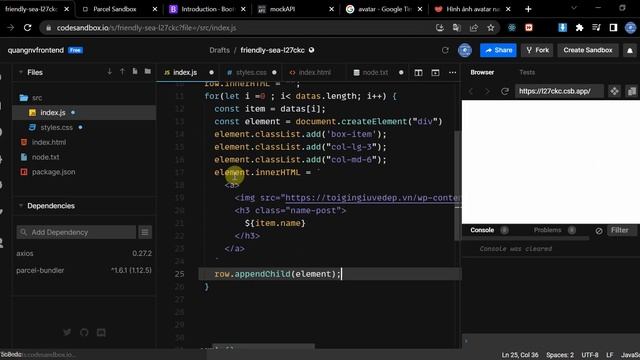Open the notifications bell icon
Screen dimensions: 640x360
click(630, 50)
